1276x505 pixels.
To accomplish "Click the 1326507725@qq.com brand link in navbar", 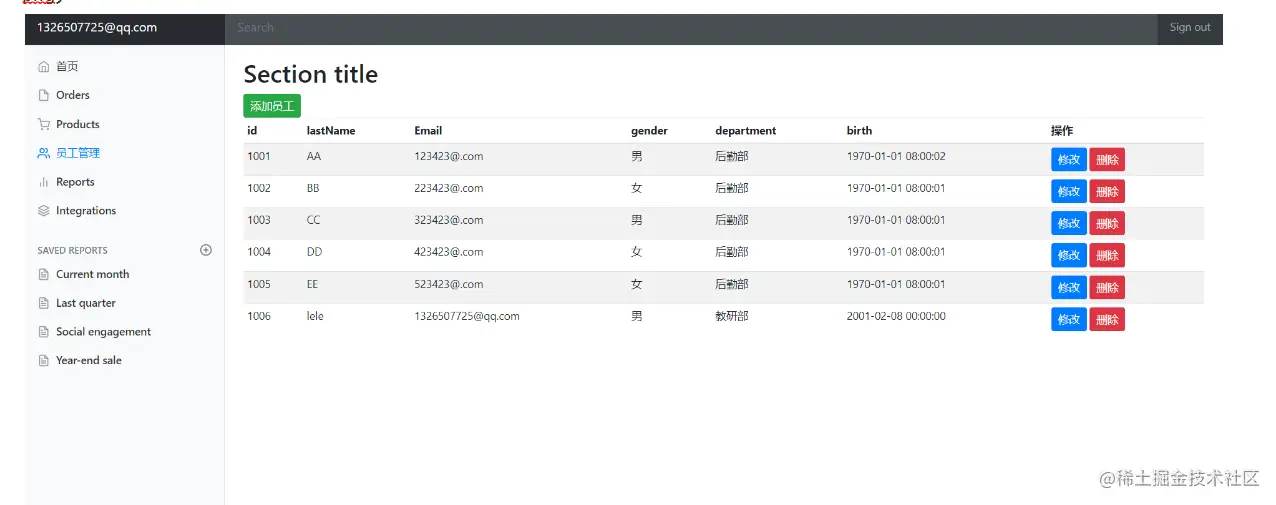I will click(97, 28).
